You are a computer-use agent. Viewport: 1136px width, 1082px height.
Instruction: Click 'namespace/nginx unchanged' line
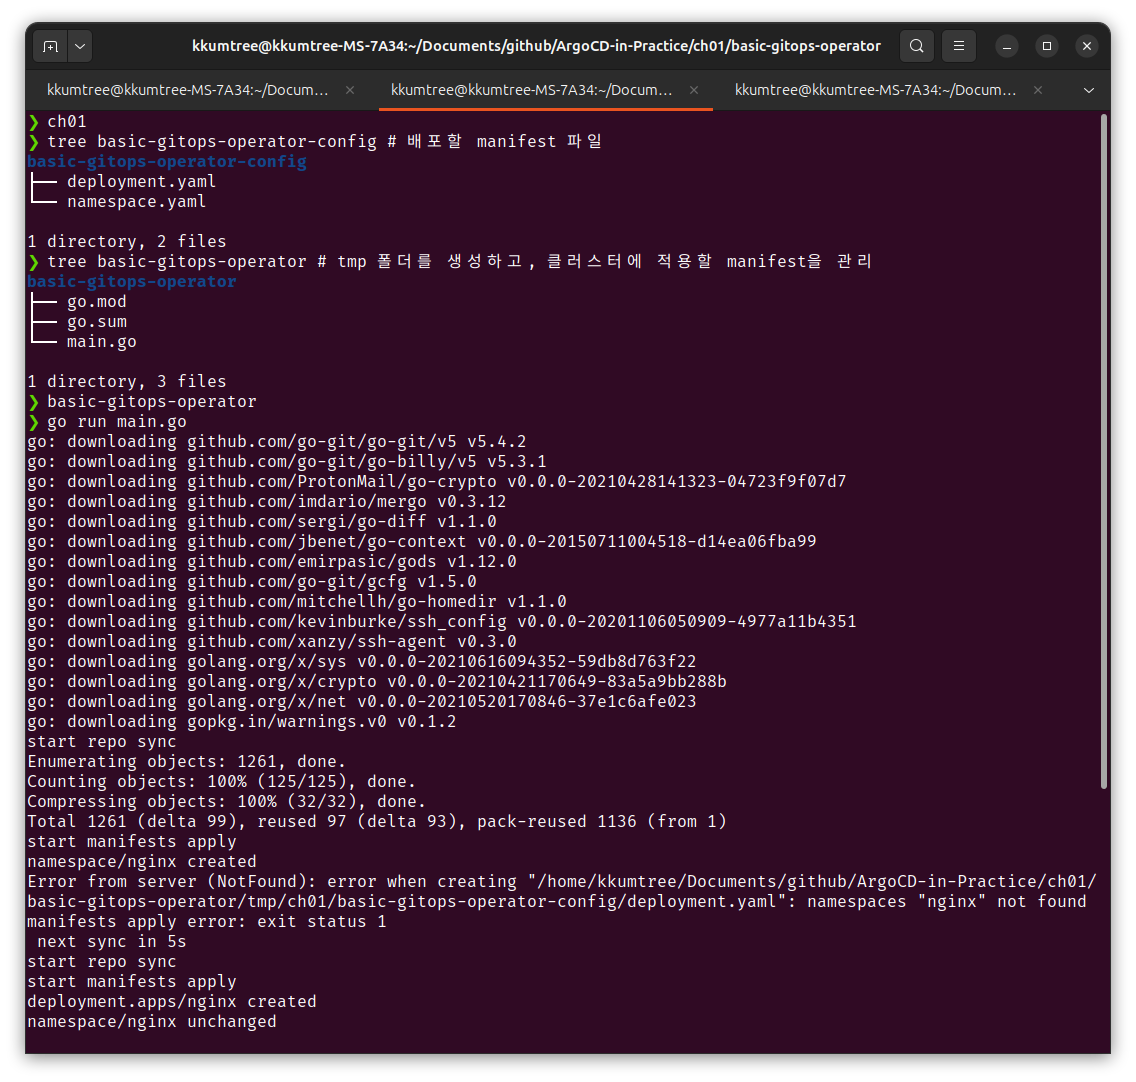coord(151,1022)
